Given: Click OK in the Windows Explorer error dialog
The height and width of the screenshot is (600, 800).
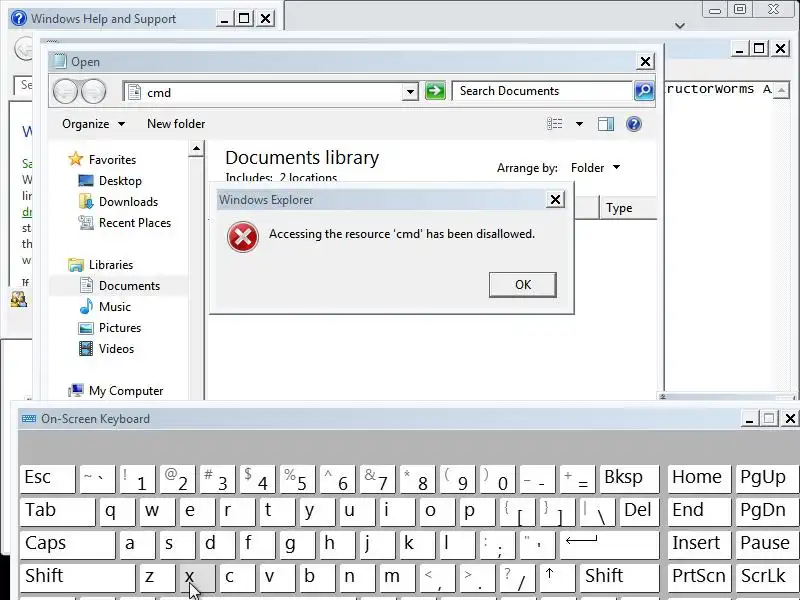Looking at the screenshot, I should (x=522, y=285).
